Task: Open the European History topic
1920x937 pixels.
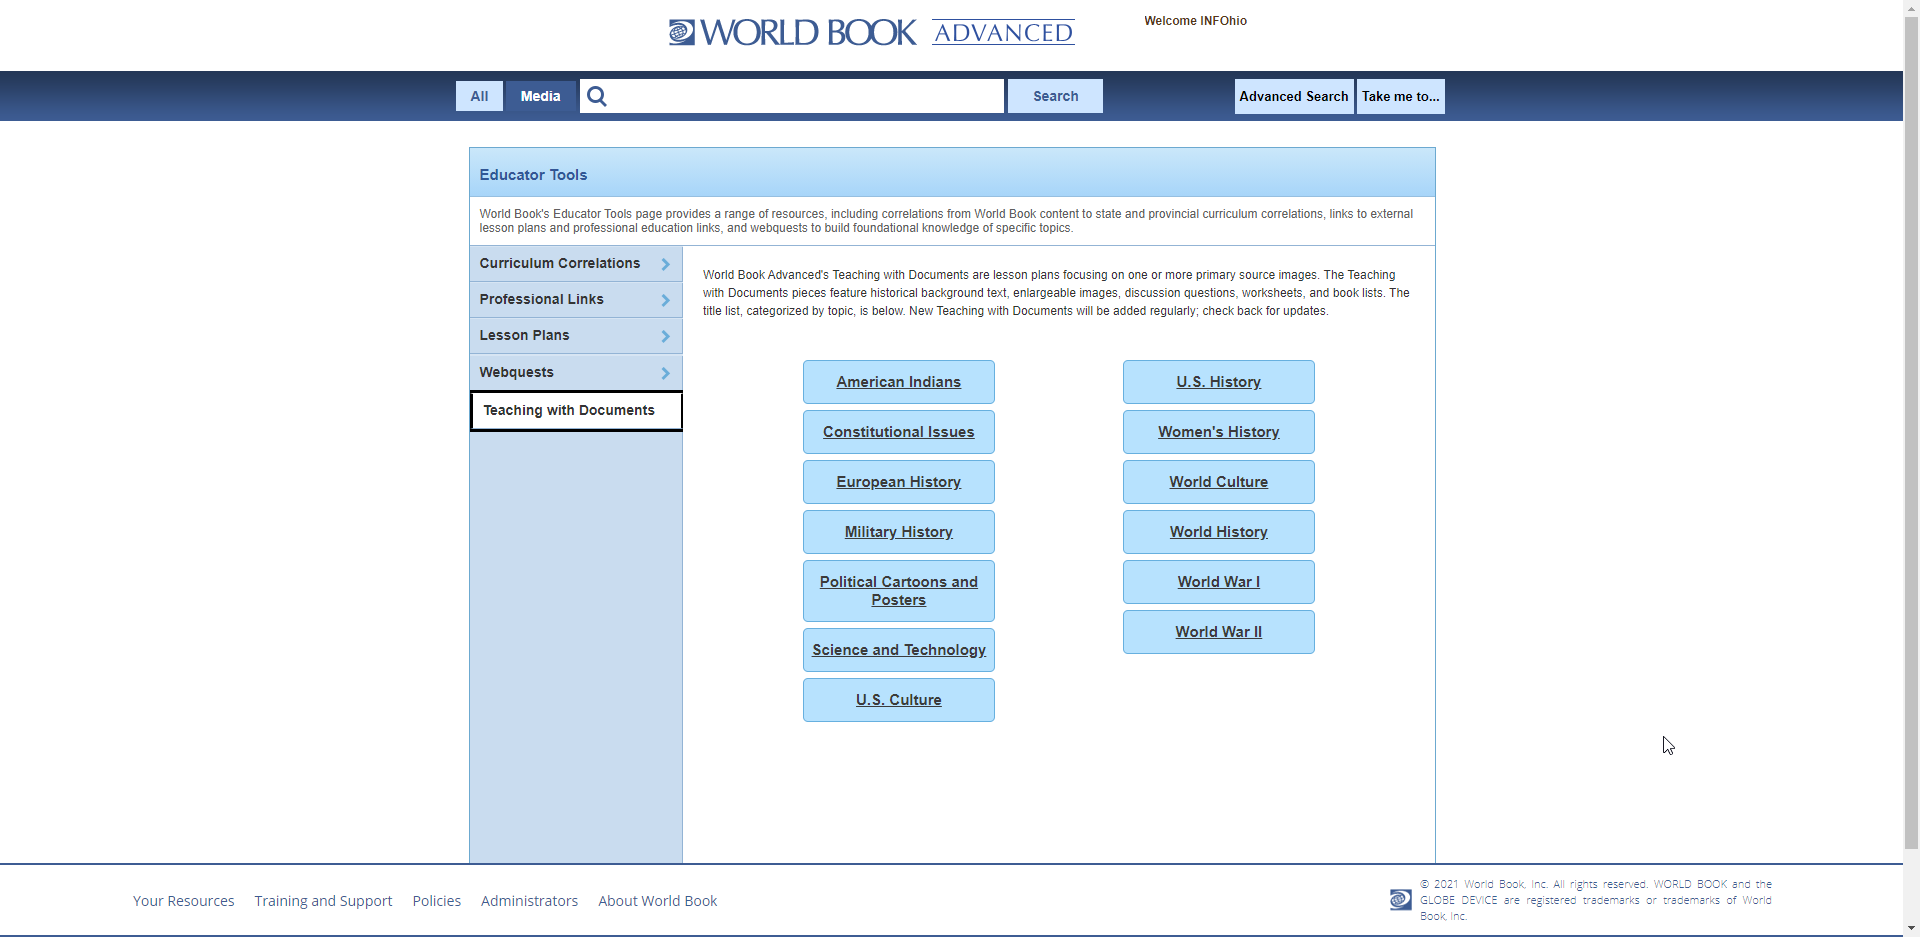Action: coord(898,482)
